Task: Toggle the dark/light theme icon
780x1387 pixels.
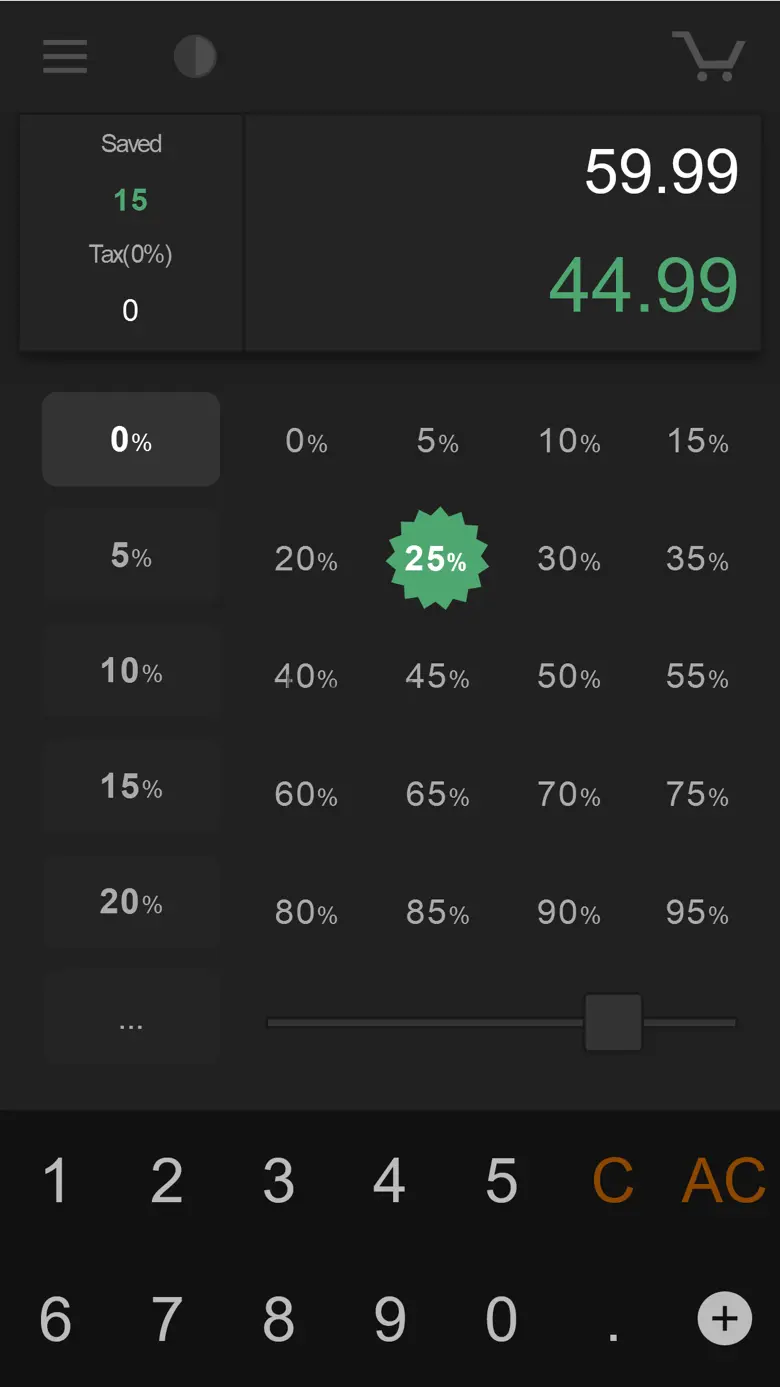Action: click(195, 57)
